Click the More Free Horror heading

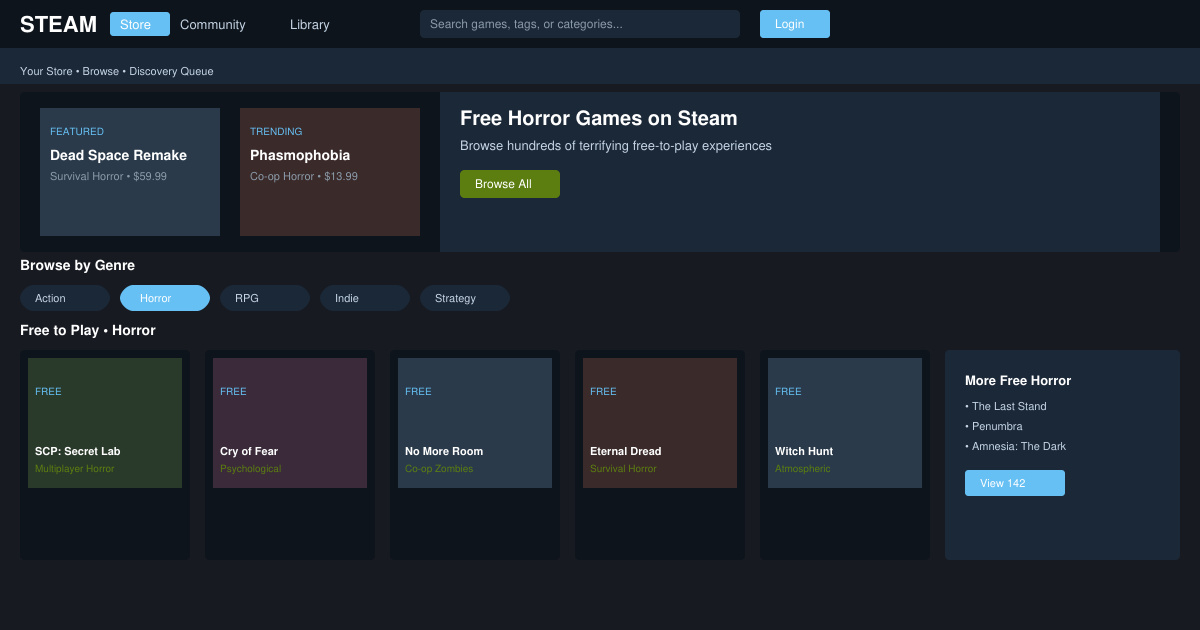pyautogui.click(x=1018, y=380)
